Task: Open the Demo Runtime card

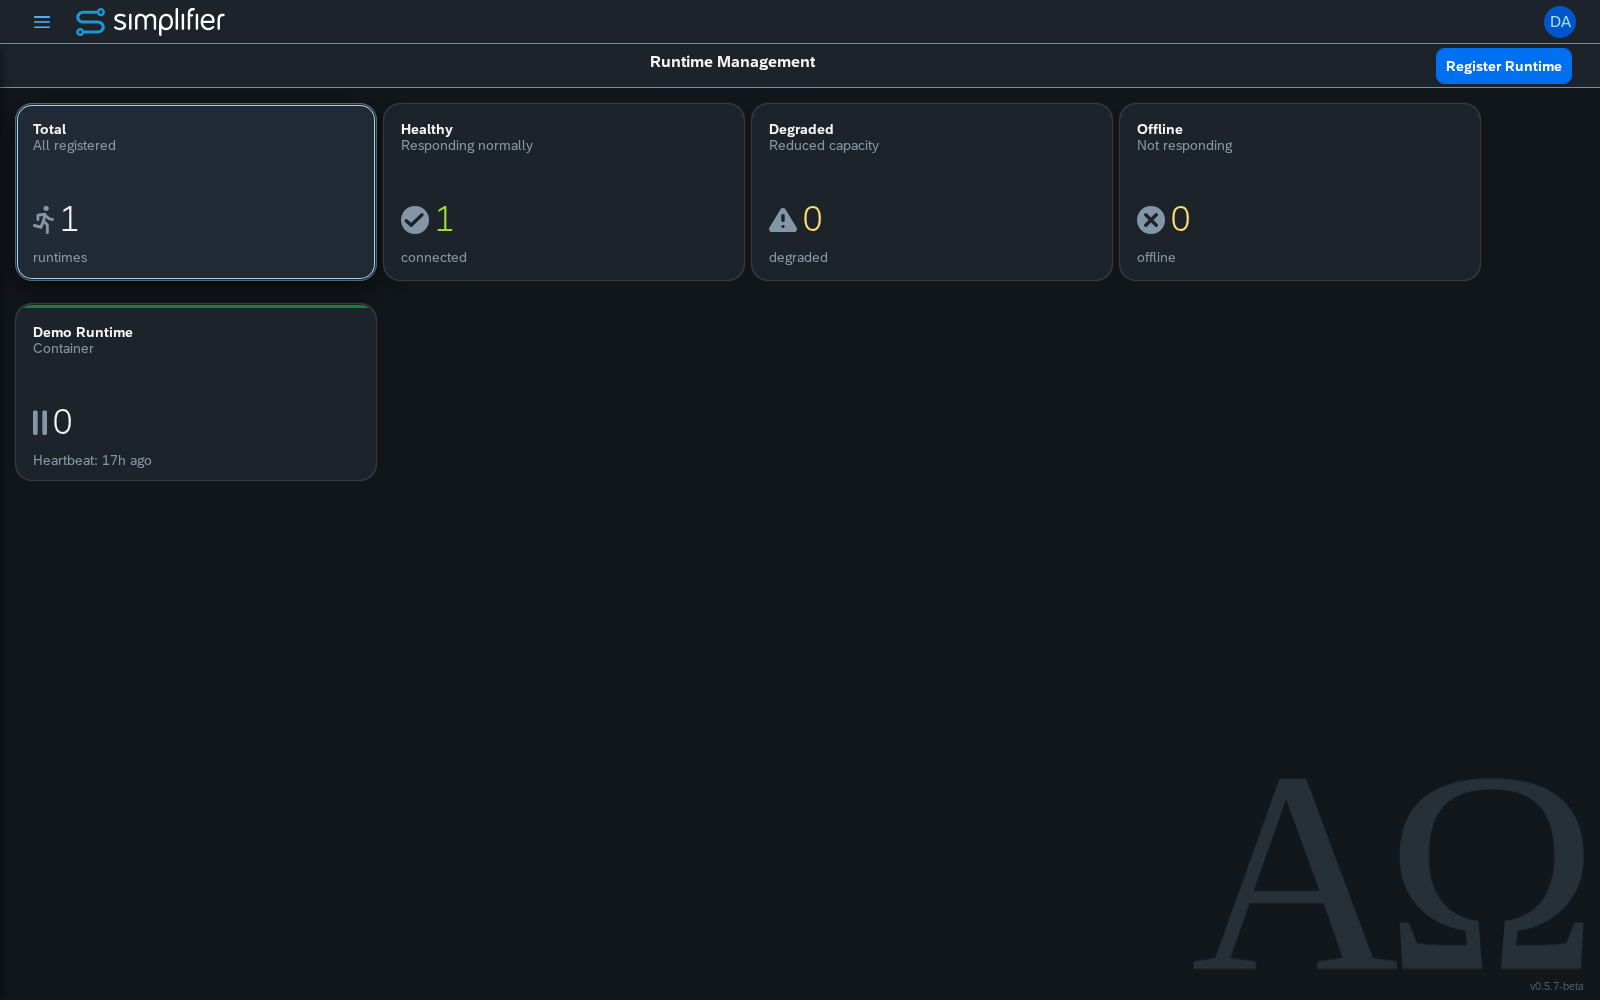Action: 196,392
